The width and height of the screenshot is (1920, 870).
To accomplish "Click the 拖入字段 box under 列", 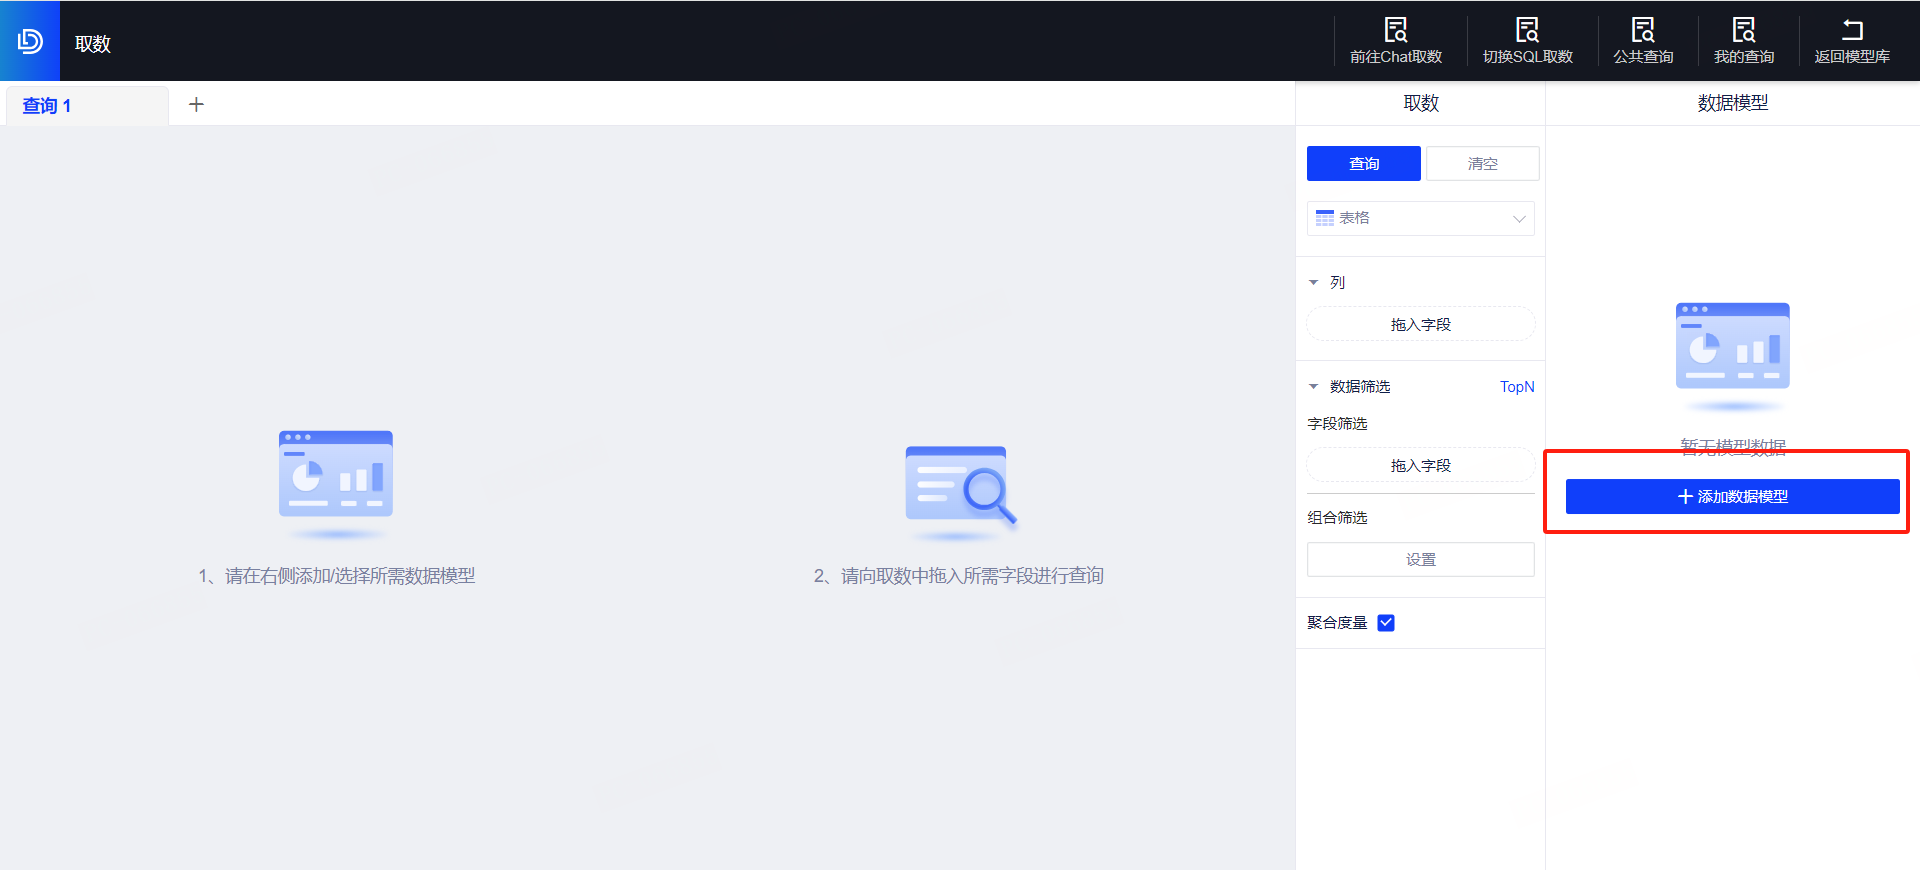I will tap(1420, 325).
